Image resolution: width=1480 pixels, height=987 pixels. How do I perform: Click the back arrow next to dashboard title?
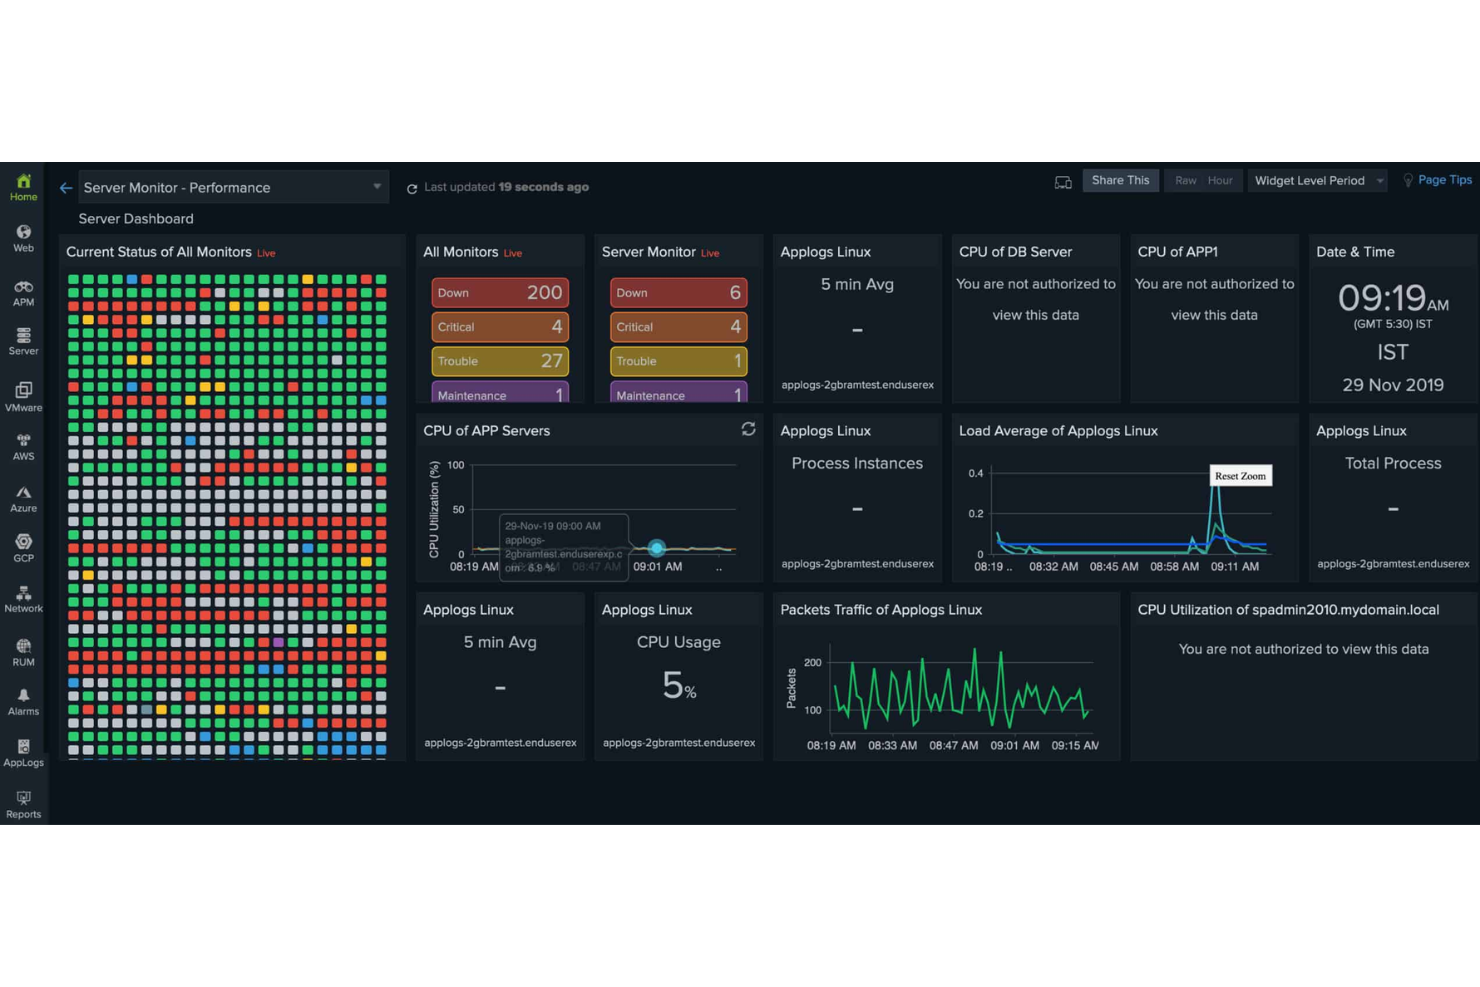point(65,187)
